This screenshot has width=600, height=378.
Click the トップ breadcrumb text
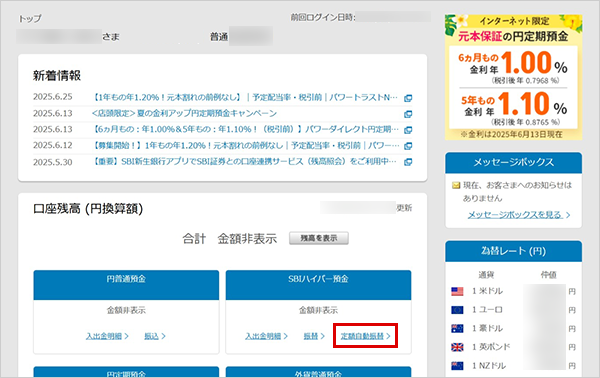tap(30, 18)
